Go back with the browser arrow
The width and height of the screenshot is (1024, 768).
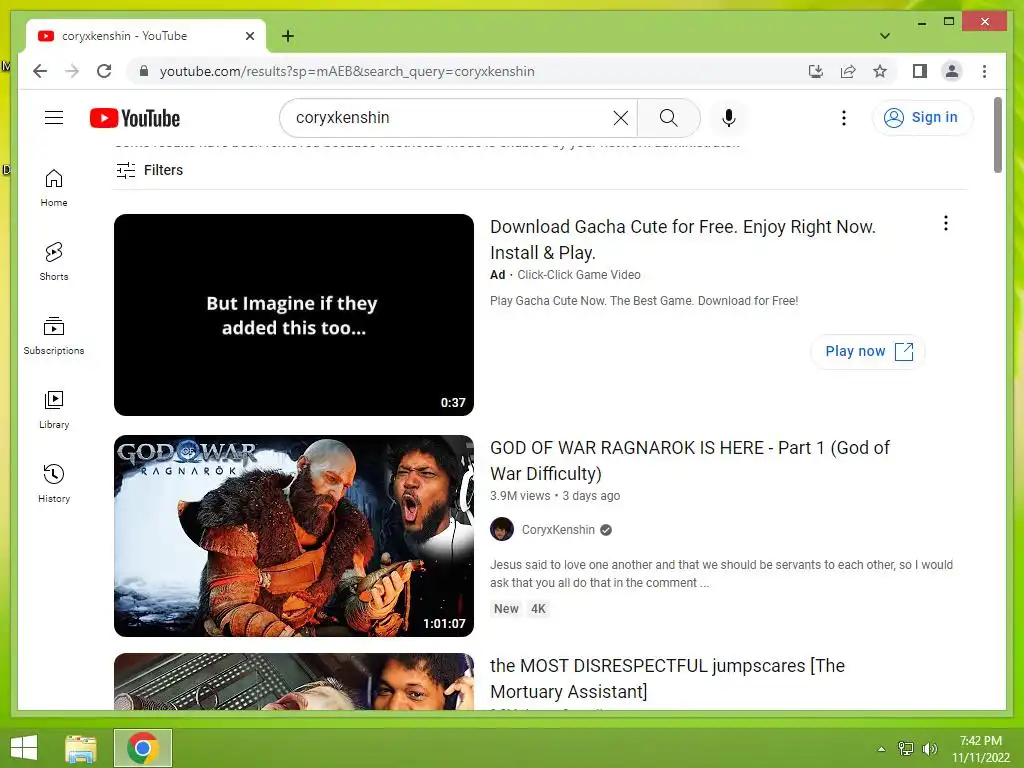click(x=40, y=71)
